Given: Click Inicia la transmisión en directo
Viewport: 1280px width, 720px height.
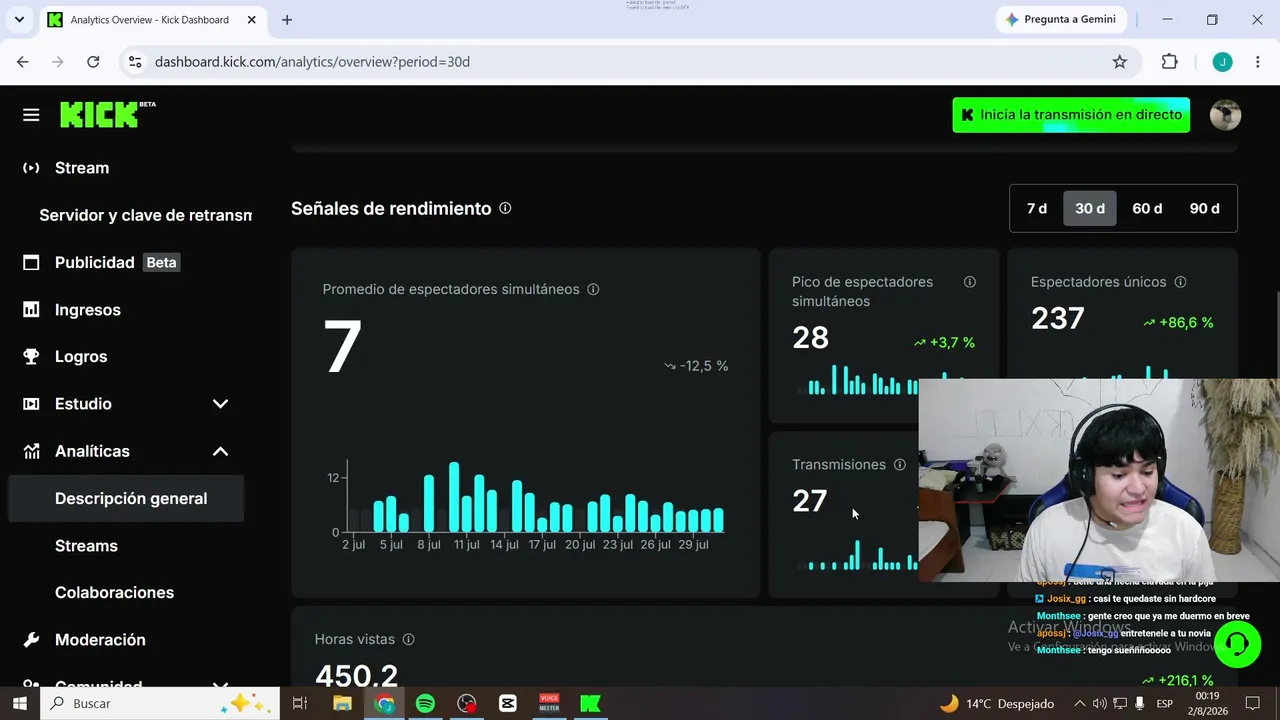Looking at the screenshot, I should pyautogui.click(x=1071, y=115).
